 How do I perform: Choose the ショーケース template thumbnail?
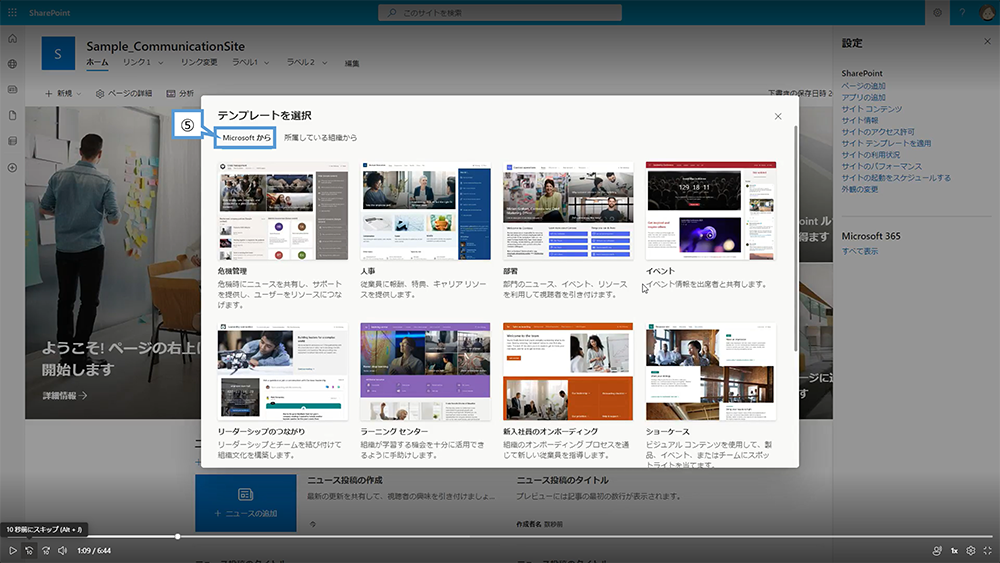711,371
